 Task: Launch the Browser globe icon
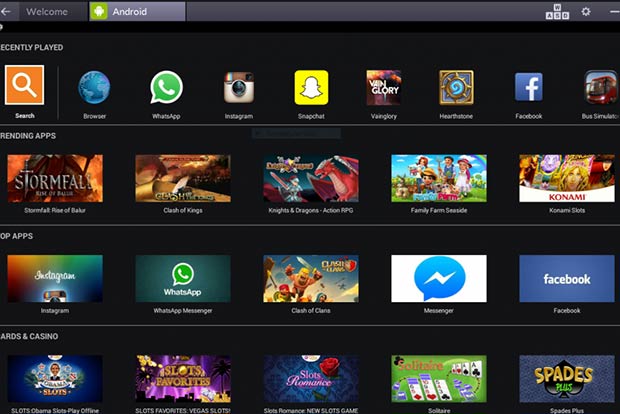coord(94,87)
